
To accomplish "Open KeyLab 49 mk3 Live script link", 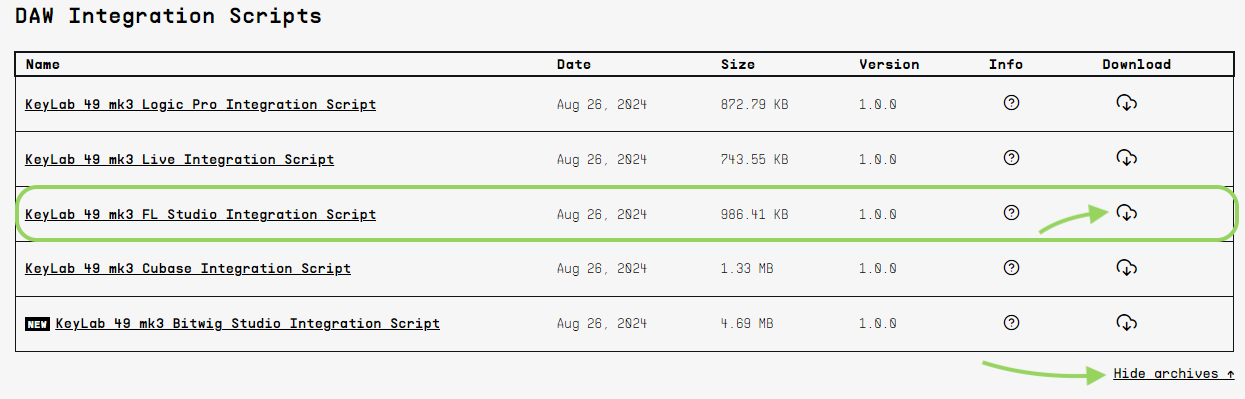I will click(x=179, y=159).
